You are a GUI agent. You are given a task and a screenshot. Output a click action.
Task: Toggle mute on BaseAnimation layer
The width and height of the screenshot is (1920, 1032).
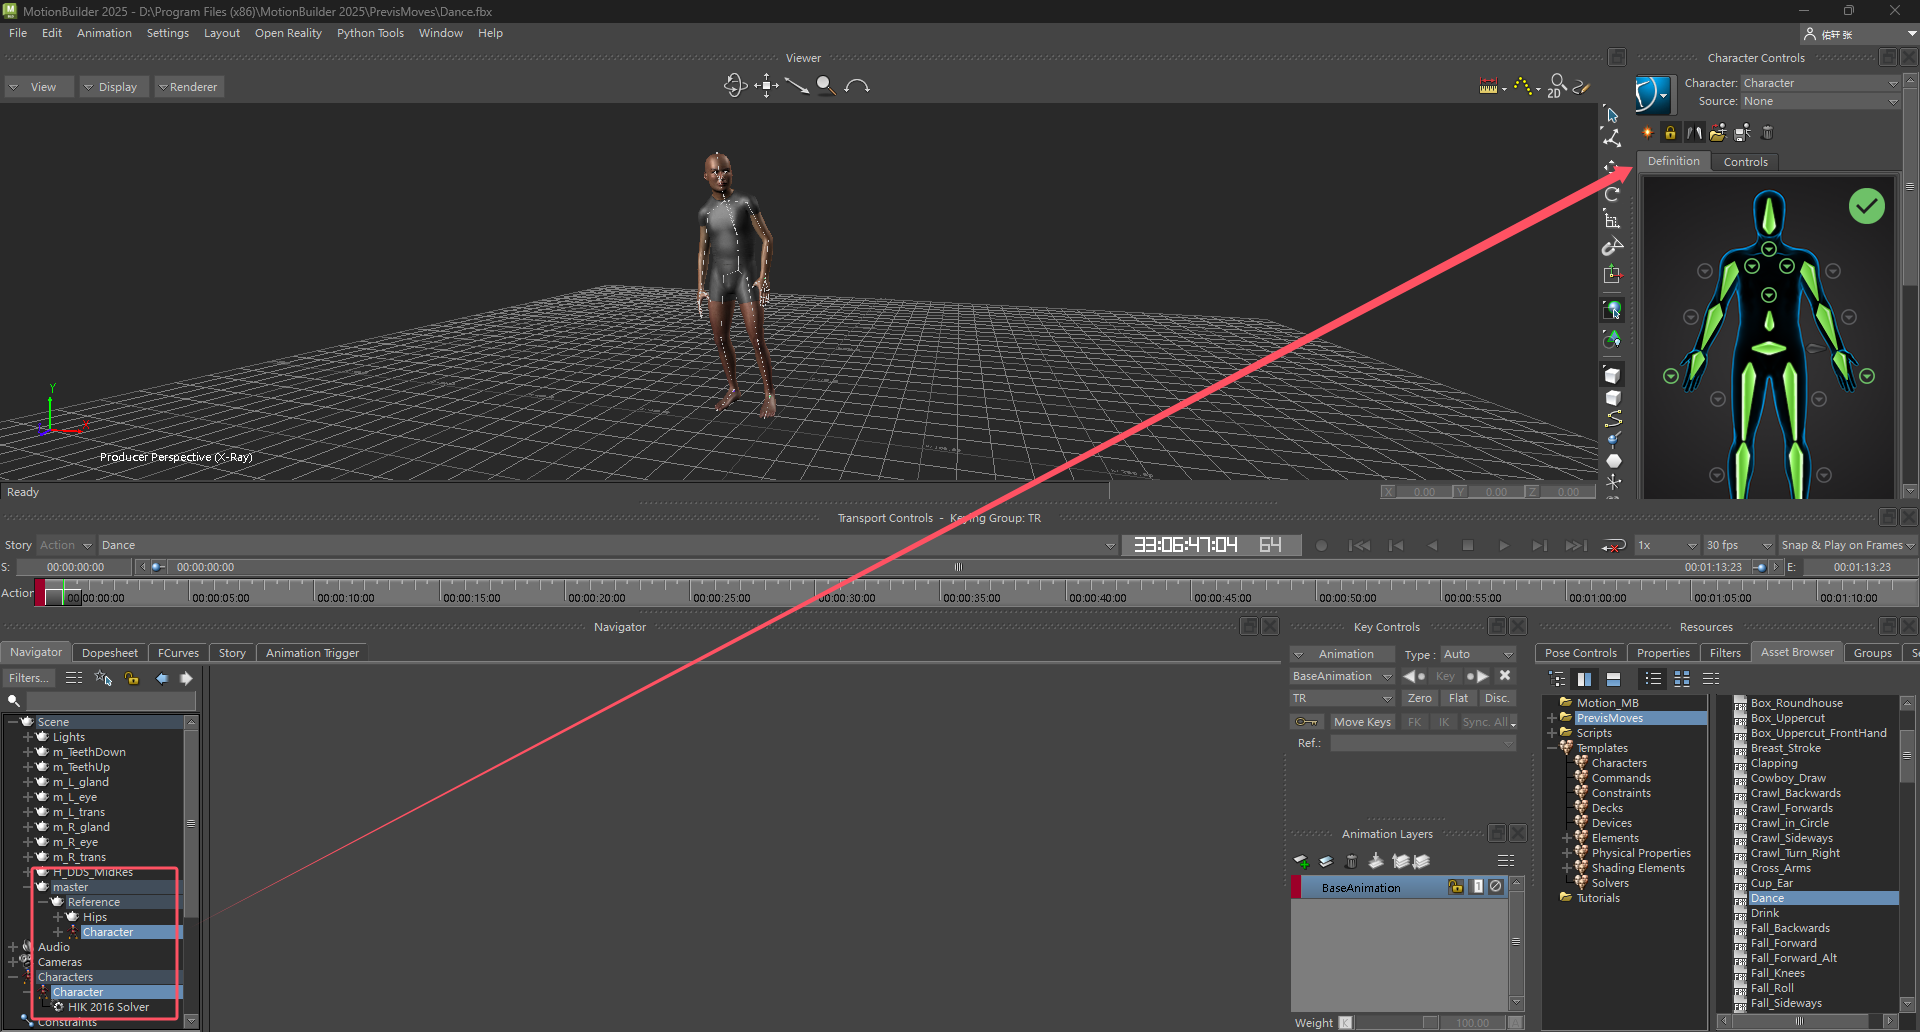click(x=1495, y=887)
